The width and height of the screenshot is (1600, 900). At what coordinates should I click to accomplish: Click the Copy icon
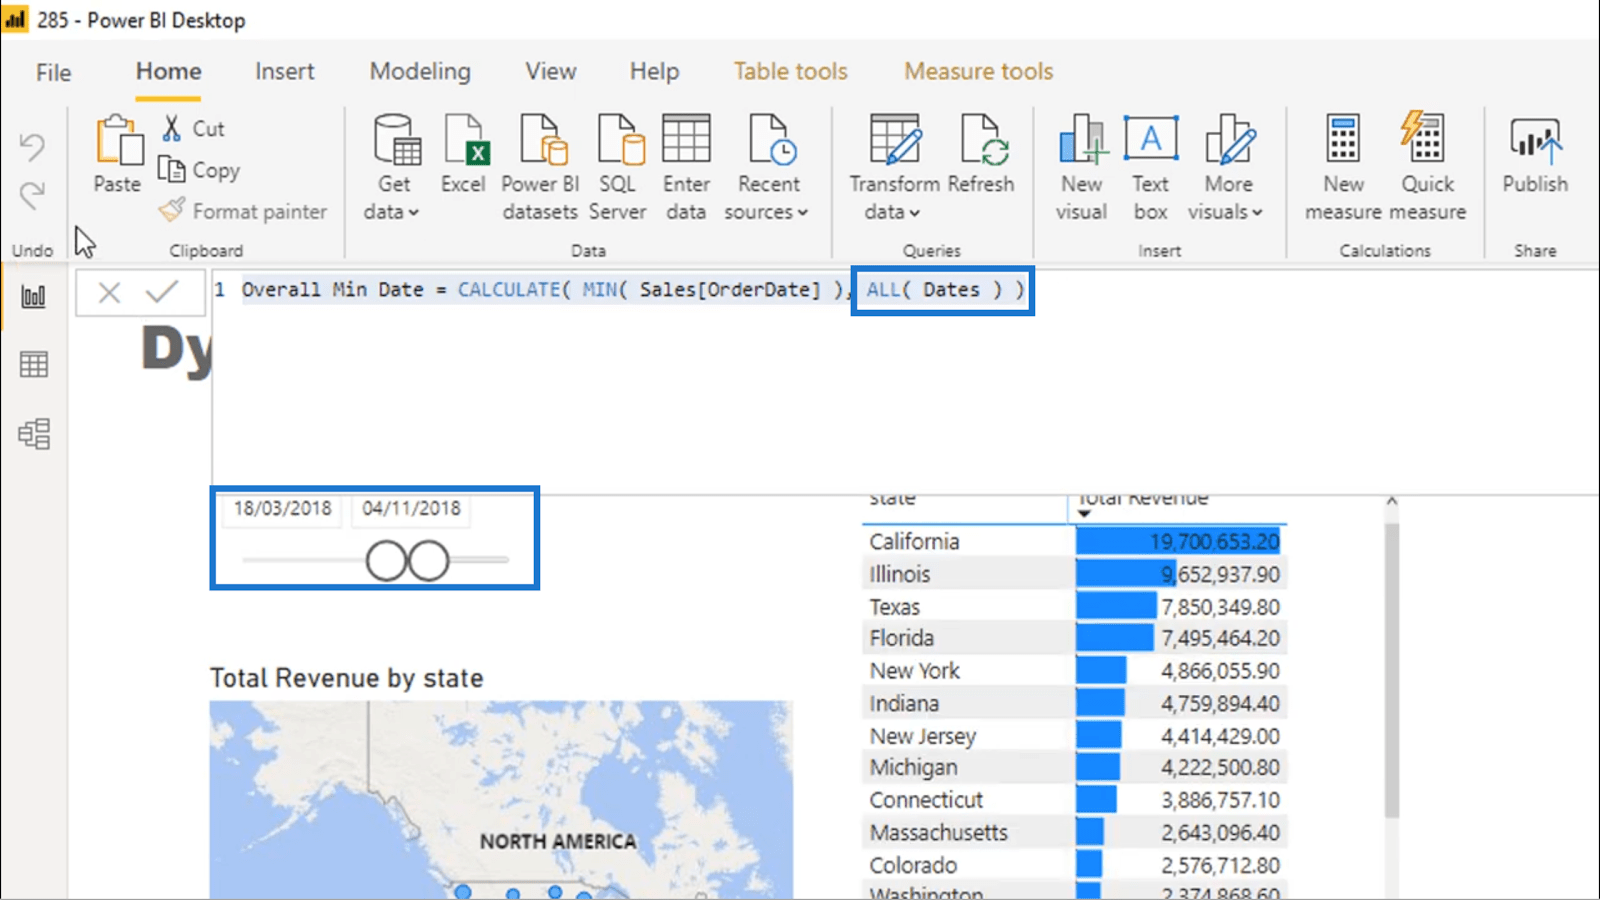coord(172,170)
